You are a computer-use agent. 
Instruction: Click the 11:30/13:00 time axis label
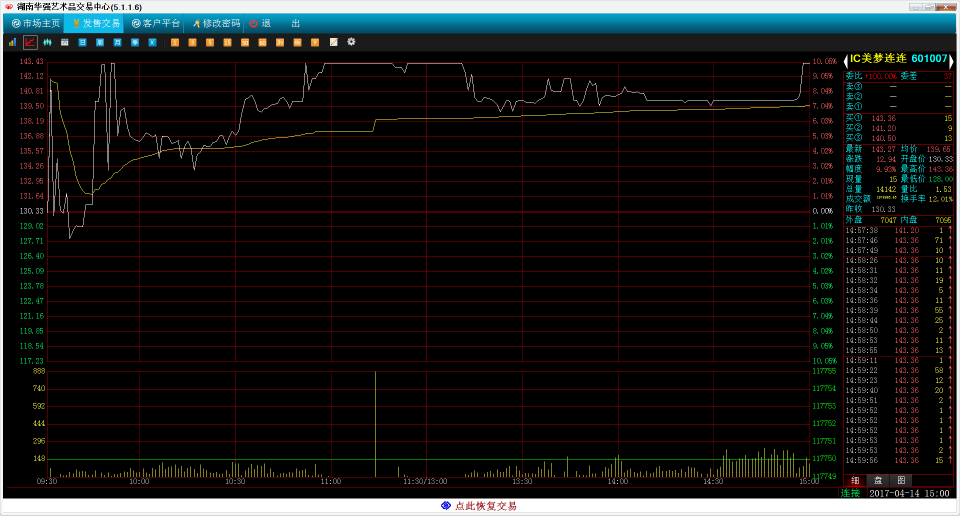click(426, 482)
